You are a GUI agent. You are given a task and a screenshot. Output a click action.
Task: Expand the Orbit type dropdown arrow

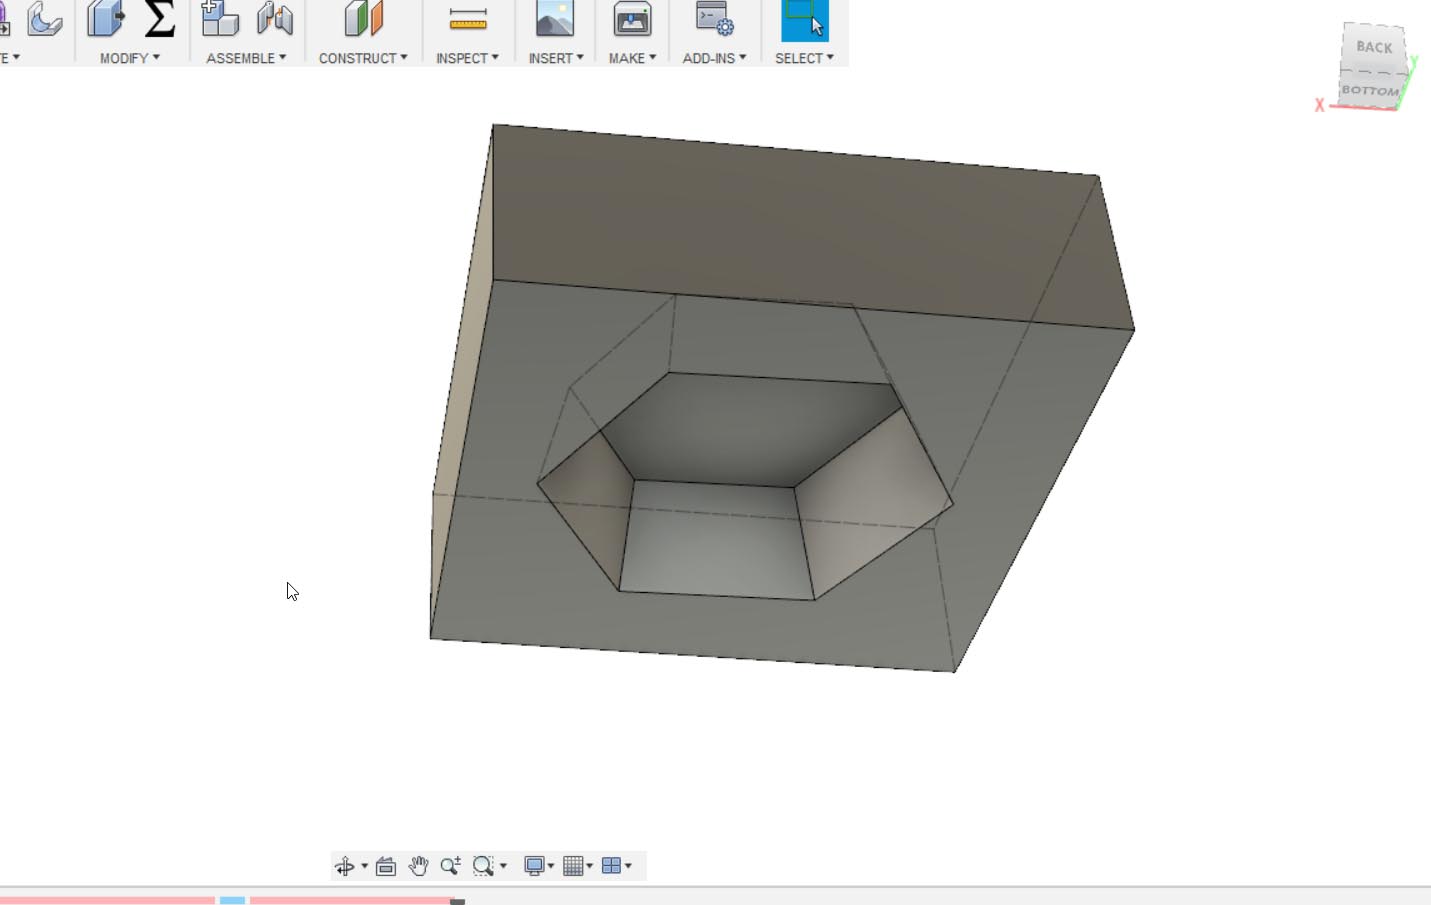coord(364,866)
